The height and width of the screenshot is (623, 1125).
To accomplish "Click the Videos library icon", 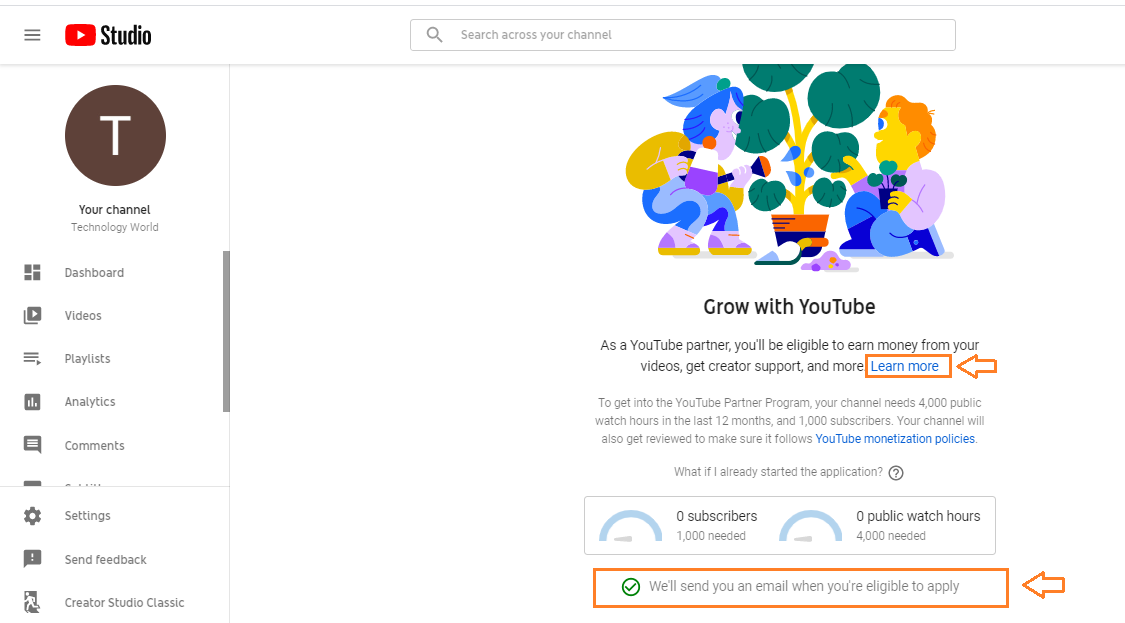I will [32, 316].
